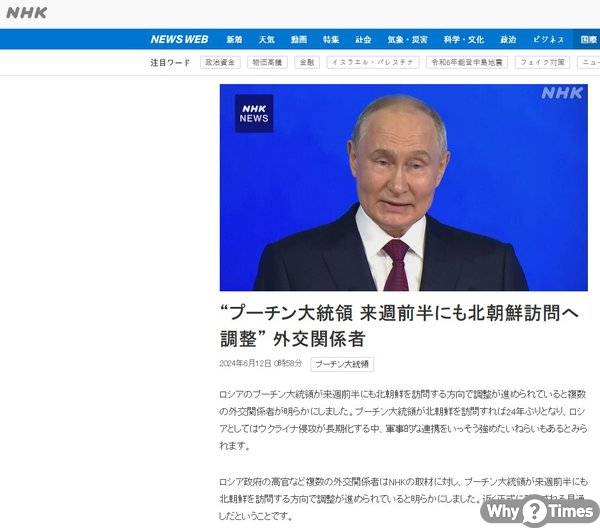Viewport: 600px width, 528px height.
Task: Open the NEWS WEB home logo
Action: coord(179,39)
